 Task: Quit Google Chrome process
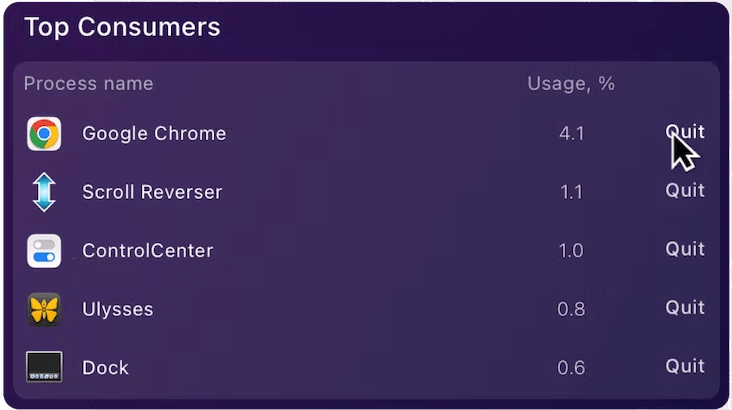click(685, 132)
